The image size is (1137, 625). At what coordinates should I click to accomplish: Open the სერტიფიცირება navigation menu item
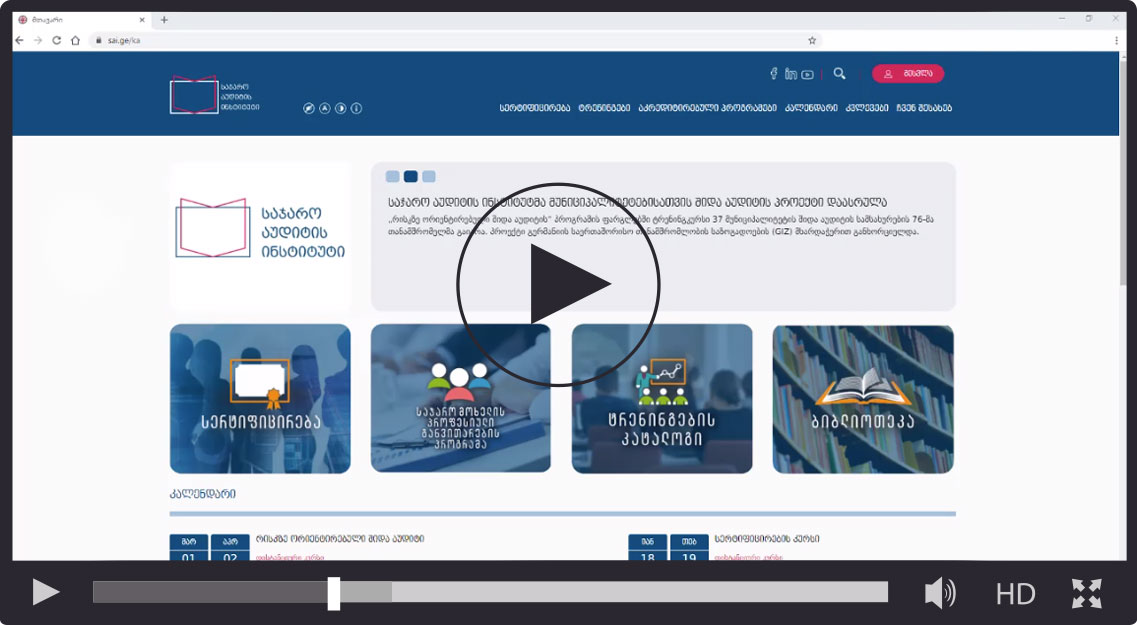(x=534, y=108)
